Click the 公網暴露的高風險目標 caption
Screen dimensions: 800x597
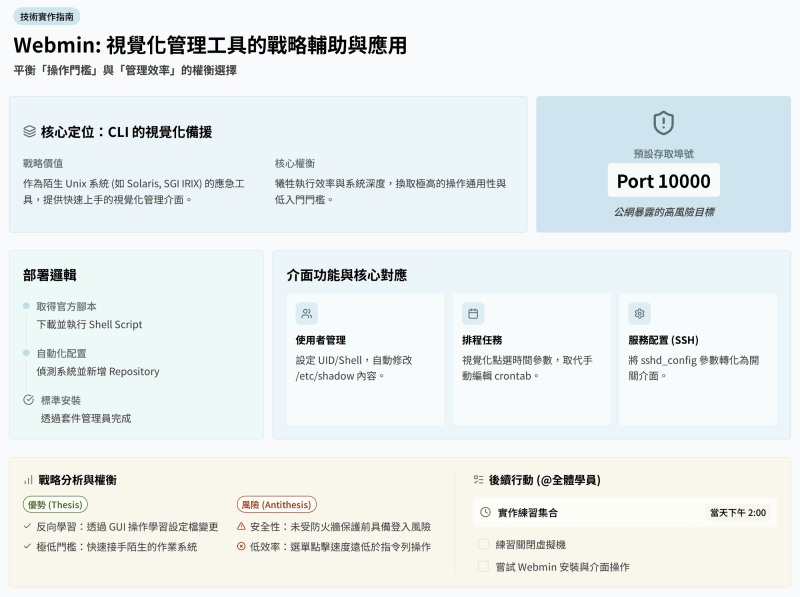click(x=663, y=212)
